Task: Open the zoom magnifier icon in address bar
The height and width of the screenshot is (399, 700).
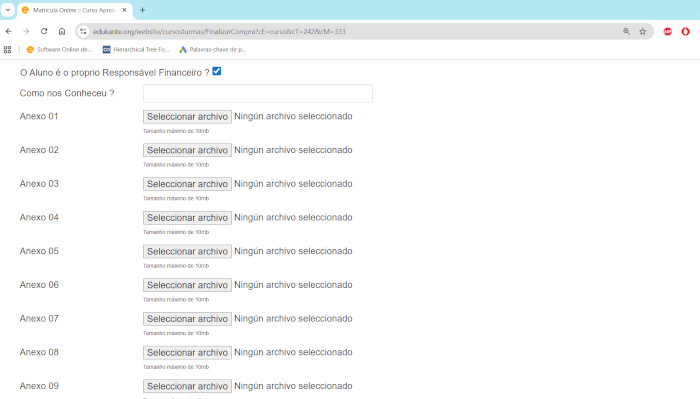Action: pyautogui.click(x=627, y=31)
